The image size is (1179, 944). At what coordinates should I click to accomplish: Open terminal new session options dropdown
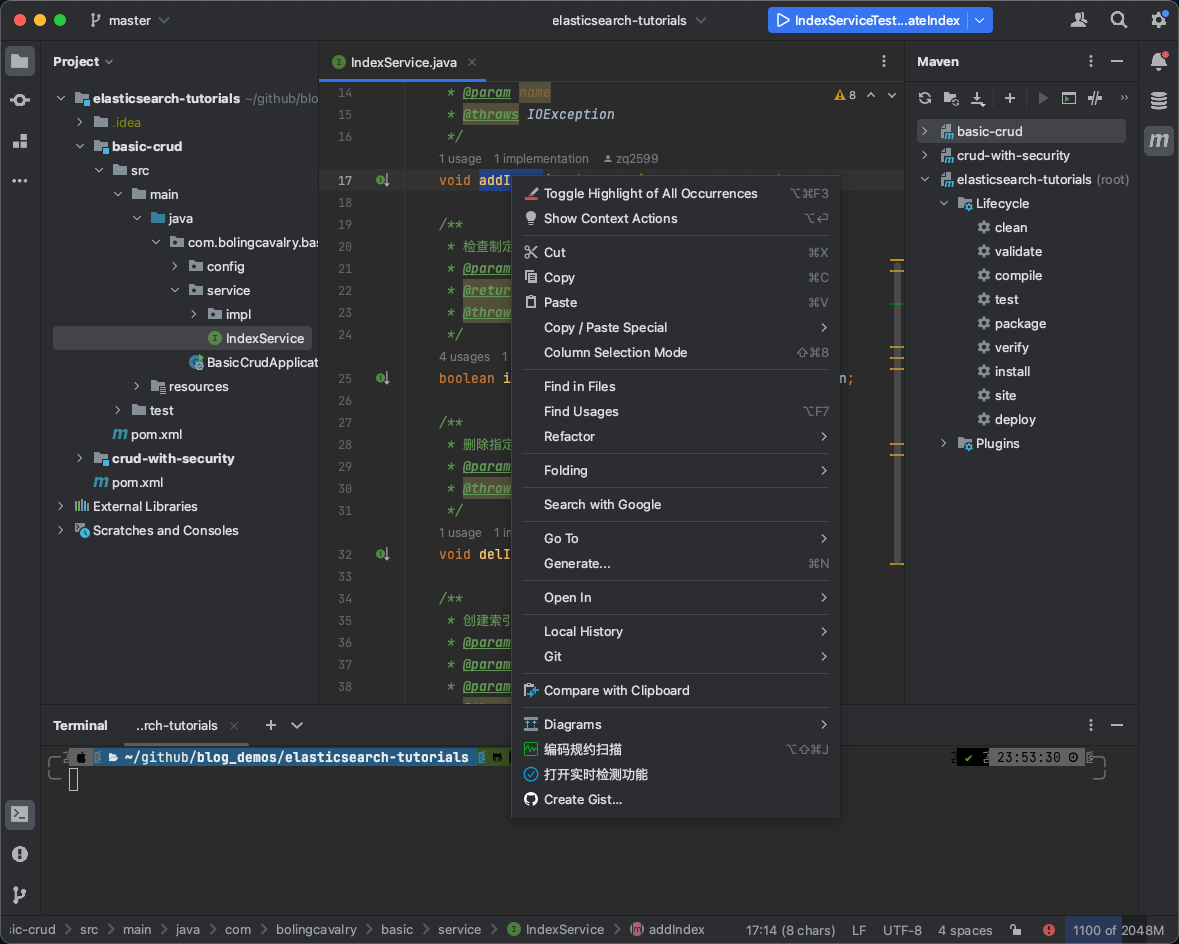coord(297,725)
